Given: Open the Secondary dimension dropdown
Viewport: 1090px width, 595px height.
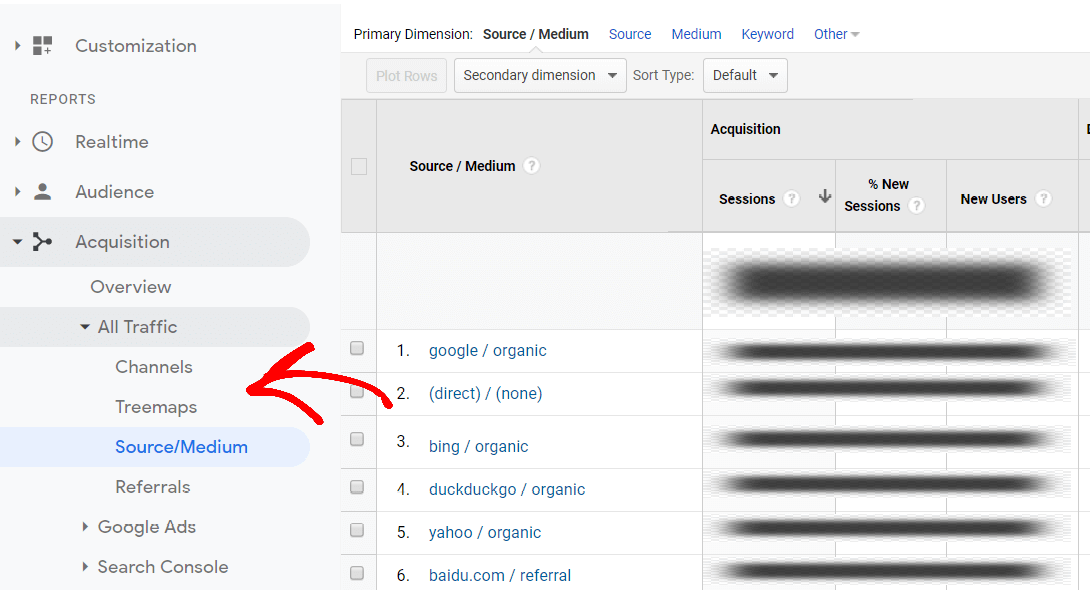Looking at the screenshot, I should pyautogui.click(x=539, y=75).
